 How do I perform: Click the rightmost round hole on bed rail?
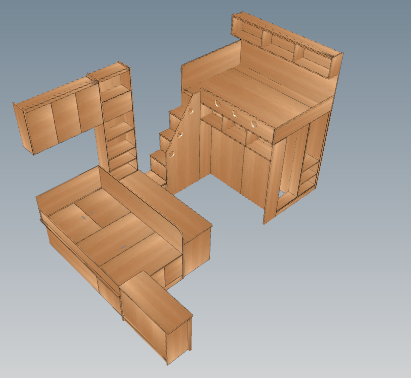point(254,124)
